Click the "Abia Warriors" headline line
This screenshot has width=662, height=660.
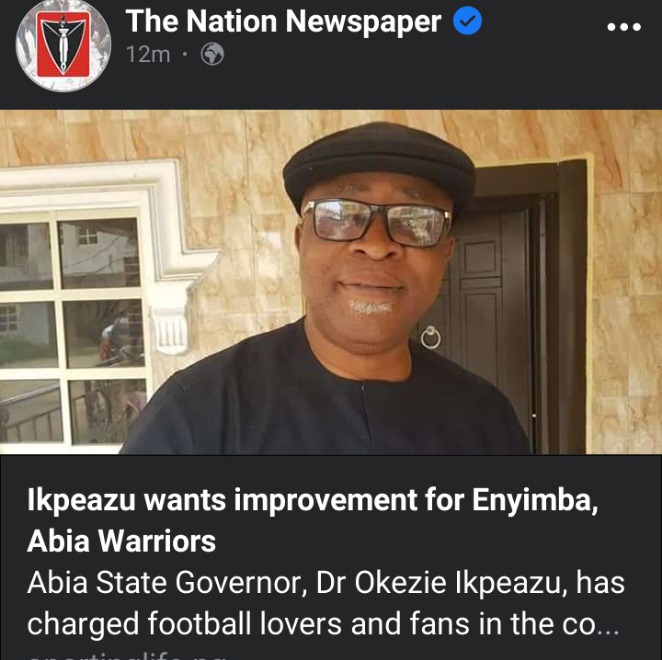(122, 541)
